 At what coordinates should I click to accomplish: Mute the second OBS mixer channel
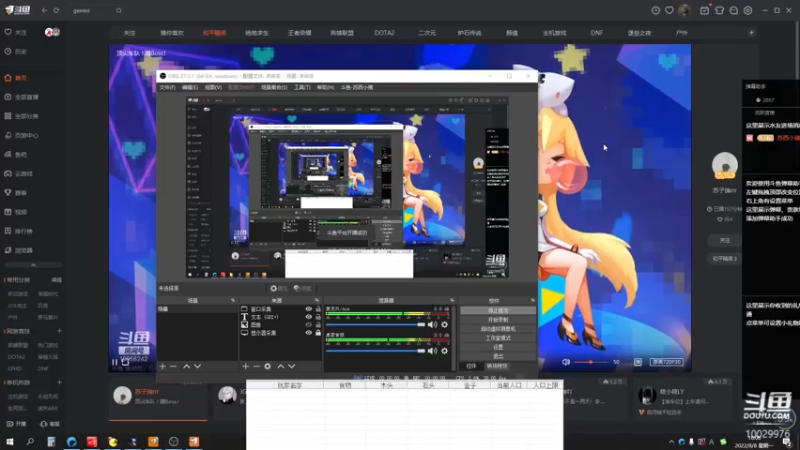[433, 351]
